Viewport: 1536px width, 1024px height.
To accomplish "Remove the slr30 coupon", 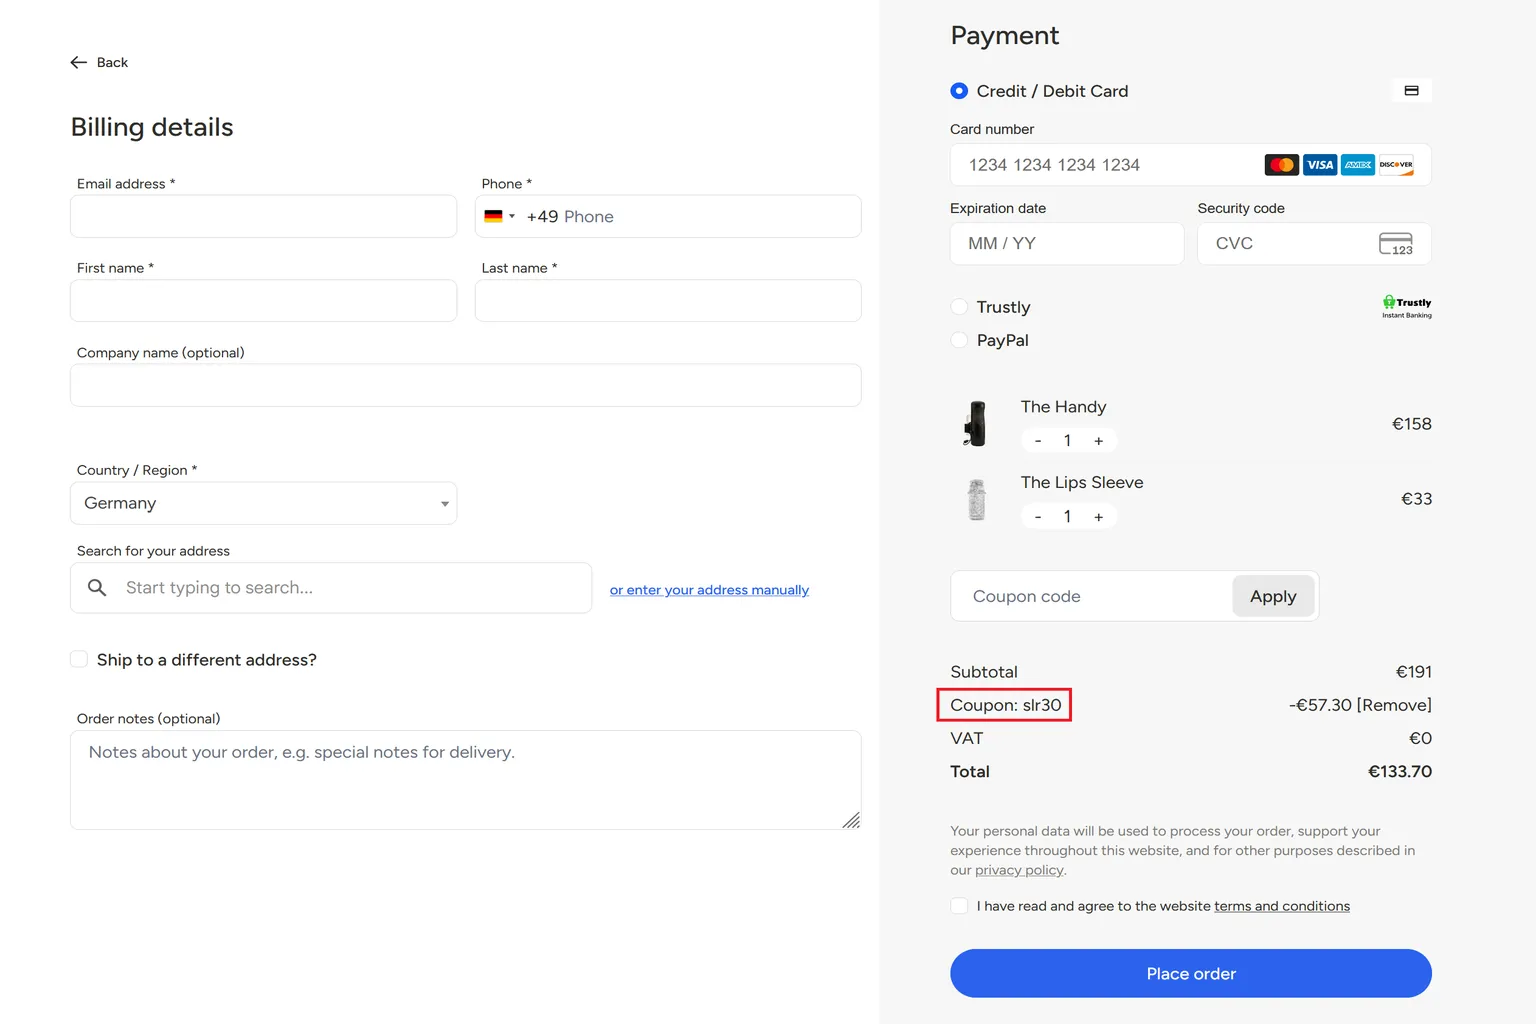I will tap(1394, 705).
